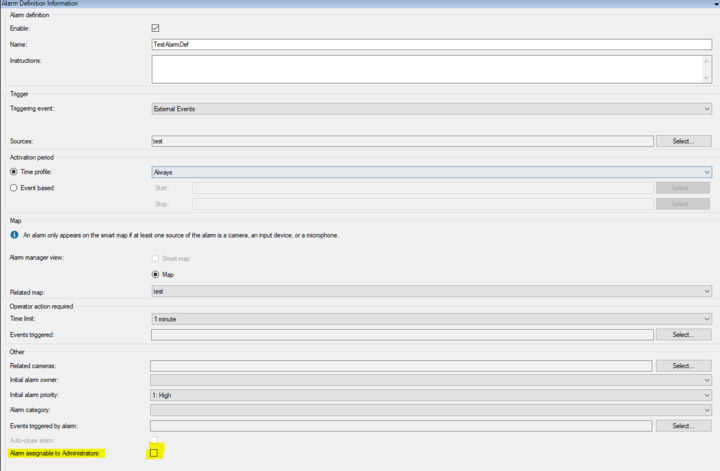Click Select for Events triggered by alarm
The height and width of the screenshot is (471, 720).
click(683, 426)
